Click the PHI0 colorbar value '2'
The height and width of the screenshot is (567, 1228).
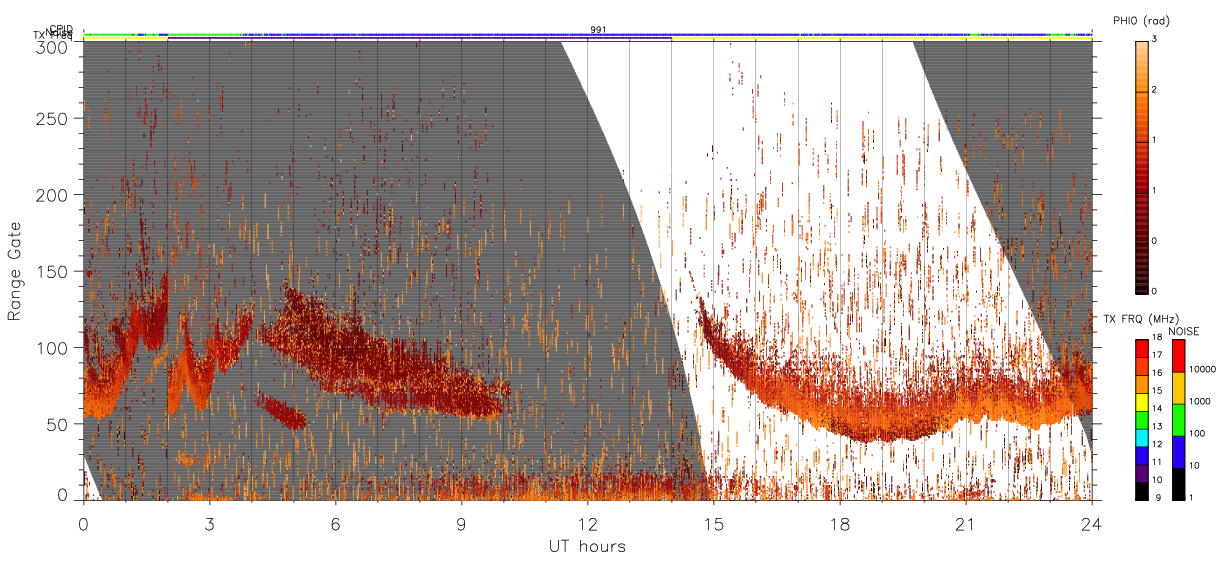1156,88
